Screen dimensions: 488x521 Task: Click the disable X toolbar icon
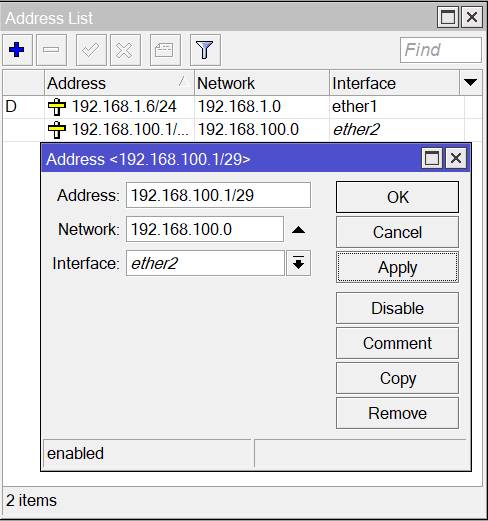coord(125,50)
